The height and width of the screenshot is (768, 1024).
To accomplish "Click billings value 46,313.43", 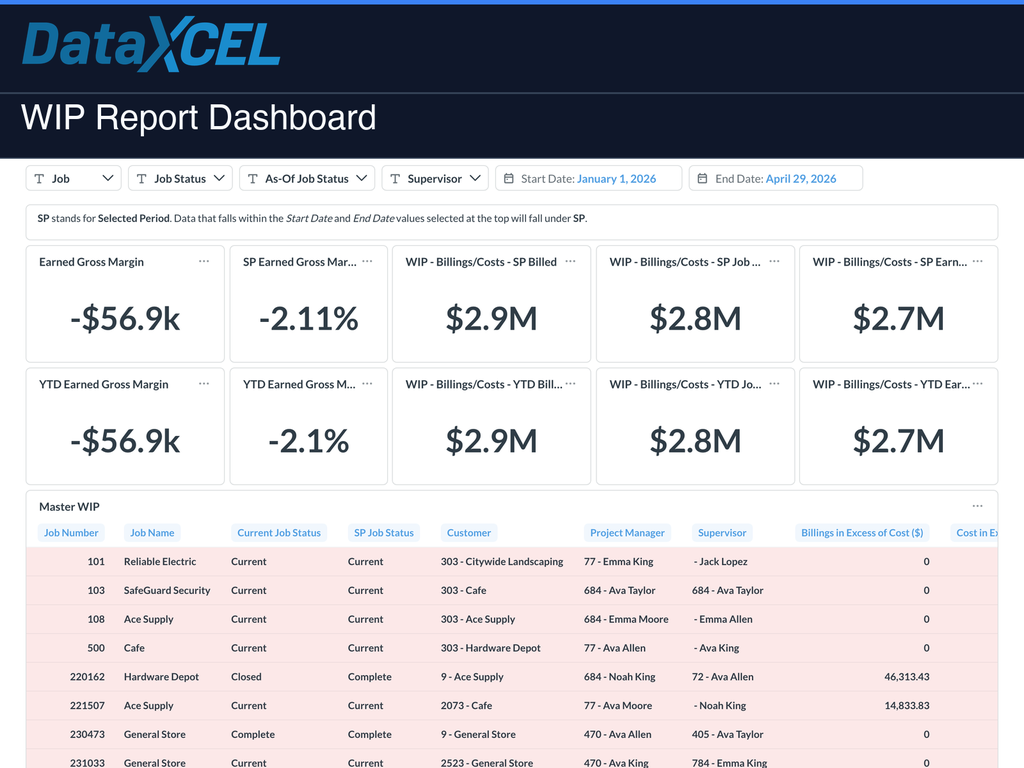I will coord(907,677).
